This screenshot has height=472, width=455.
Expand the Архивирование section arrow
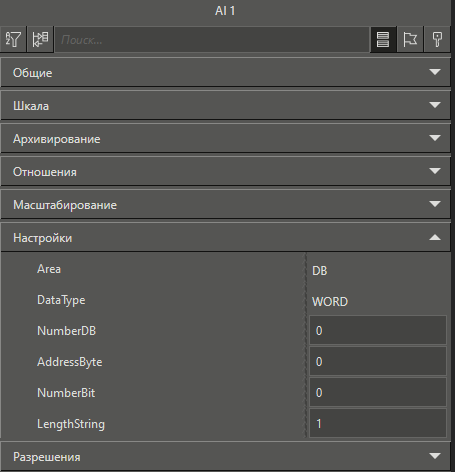(x=435, y=138)
